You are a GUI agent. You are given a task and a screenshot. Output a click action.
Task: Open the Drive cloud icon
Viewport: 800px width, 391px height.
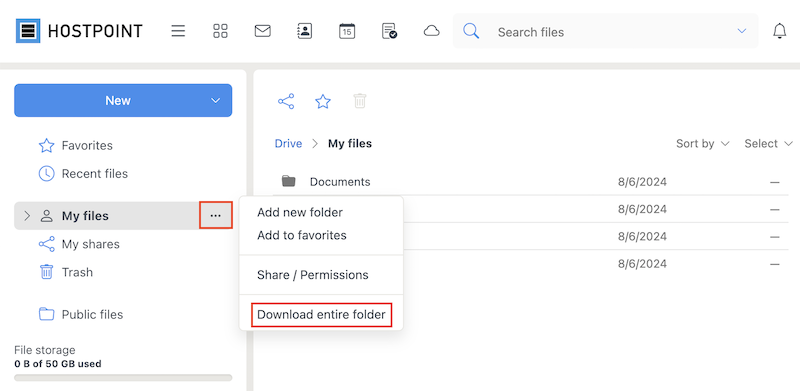coord(432,31)
